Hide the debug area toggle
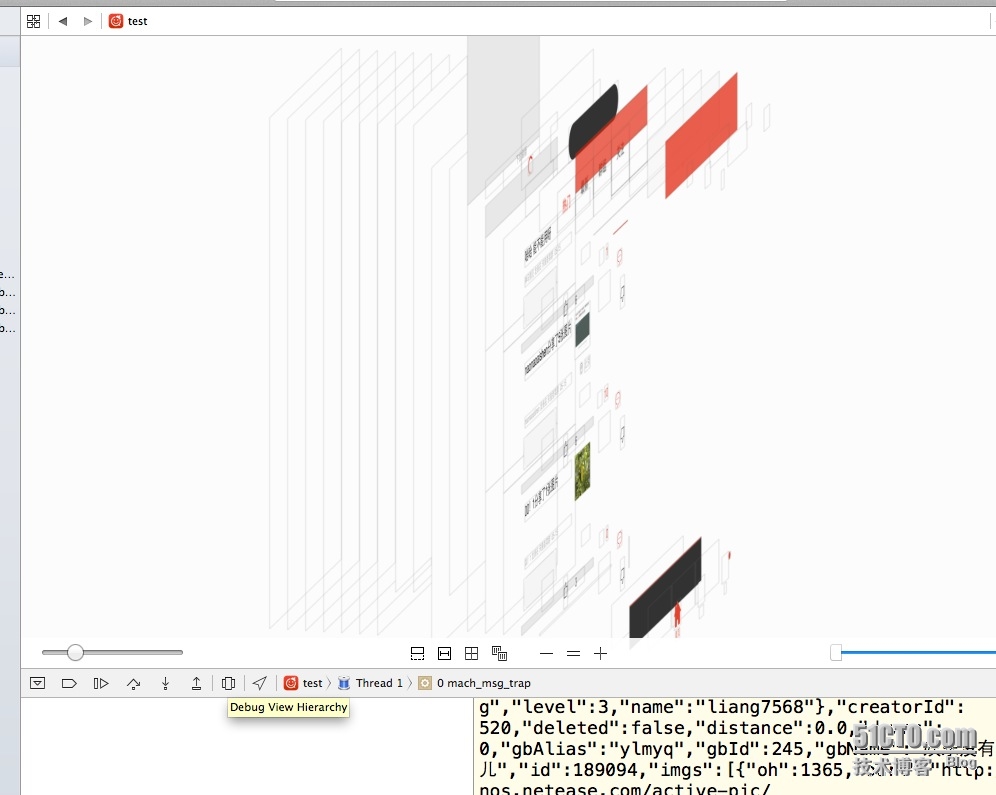 pyautogui.click(x=37, y=683)
